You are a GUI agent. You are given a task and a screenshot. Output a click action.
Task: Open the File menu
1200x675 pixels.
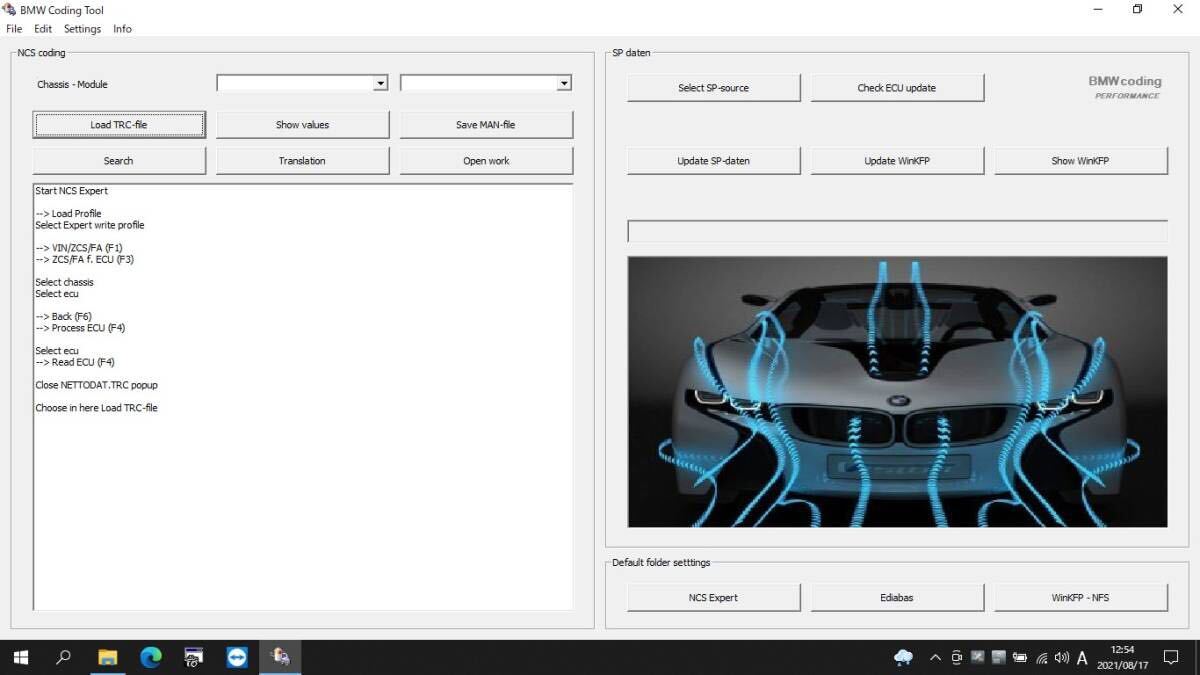pos(14,29)
